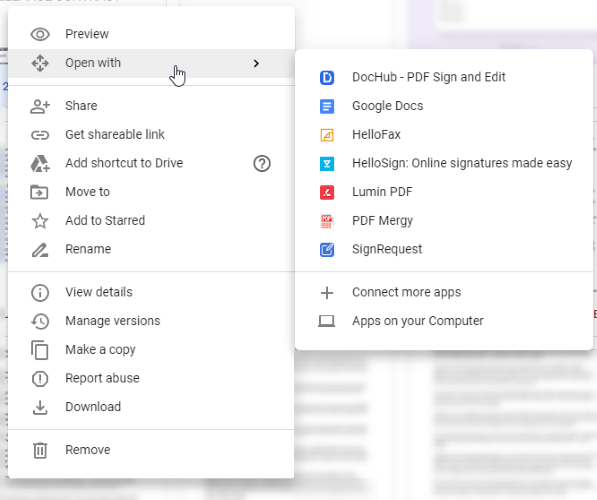Select the Rename entry
This screenshot has height=500, width=597.
coord(151,249)
